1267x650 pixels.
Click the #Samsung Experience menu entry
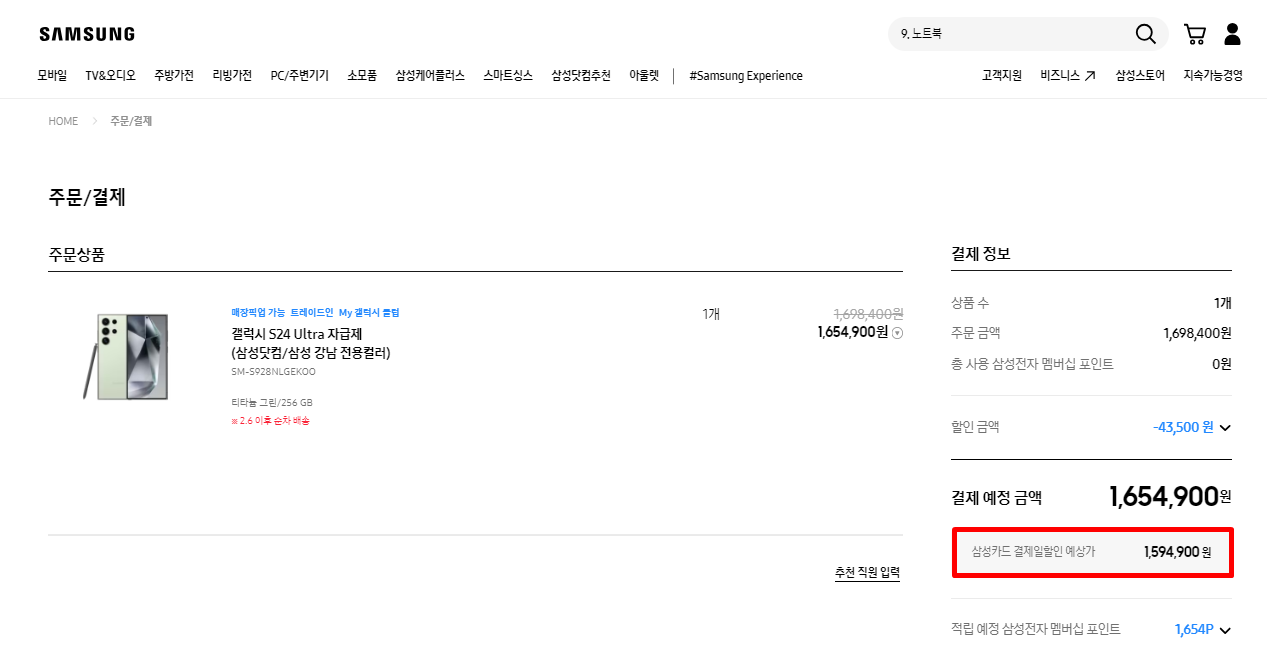pos(745,75)
